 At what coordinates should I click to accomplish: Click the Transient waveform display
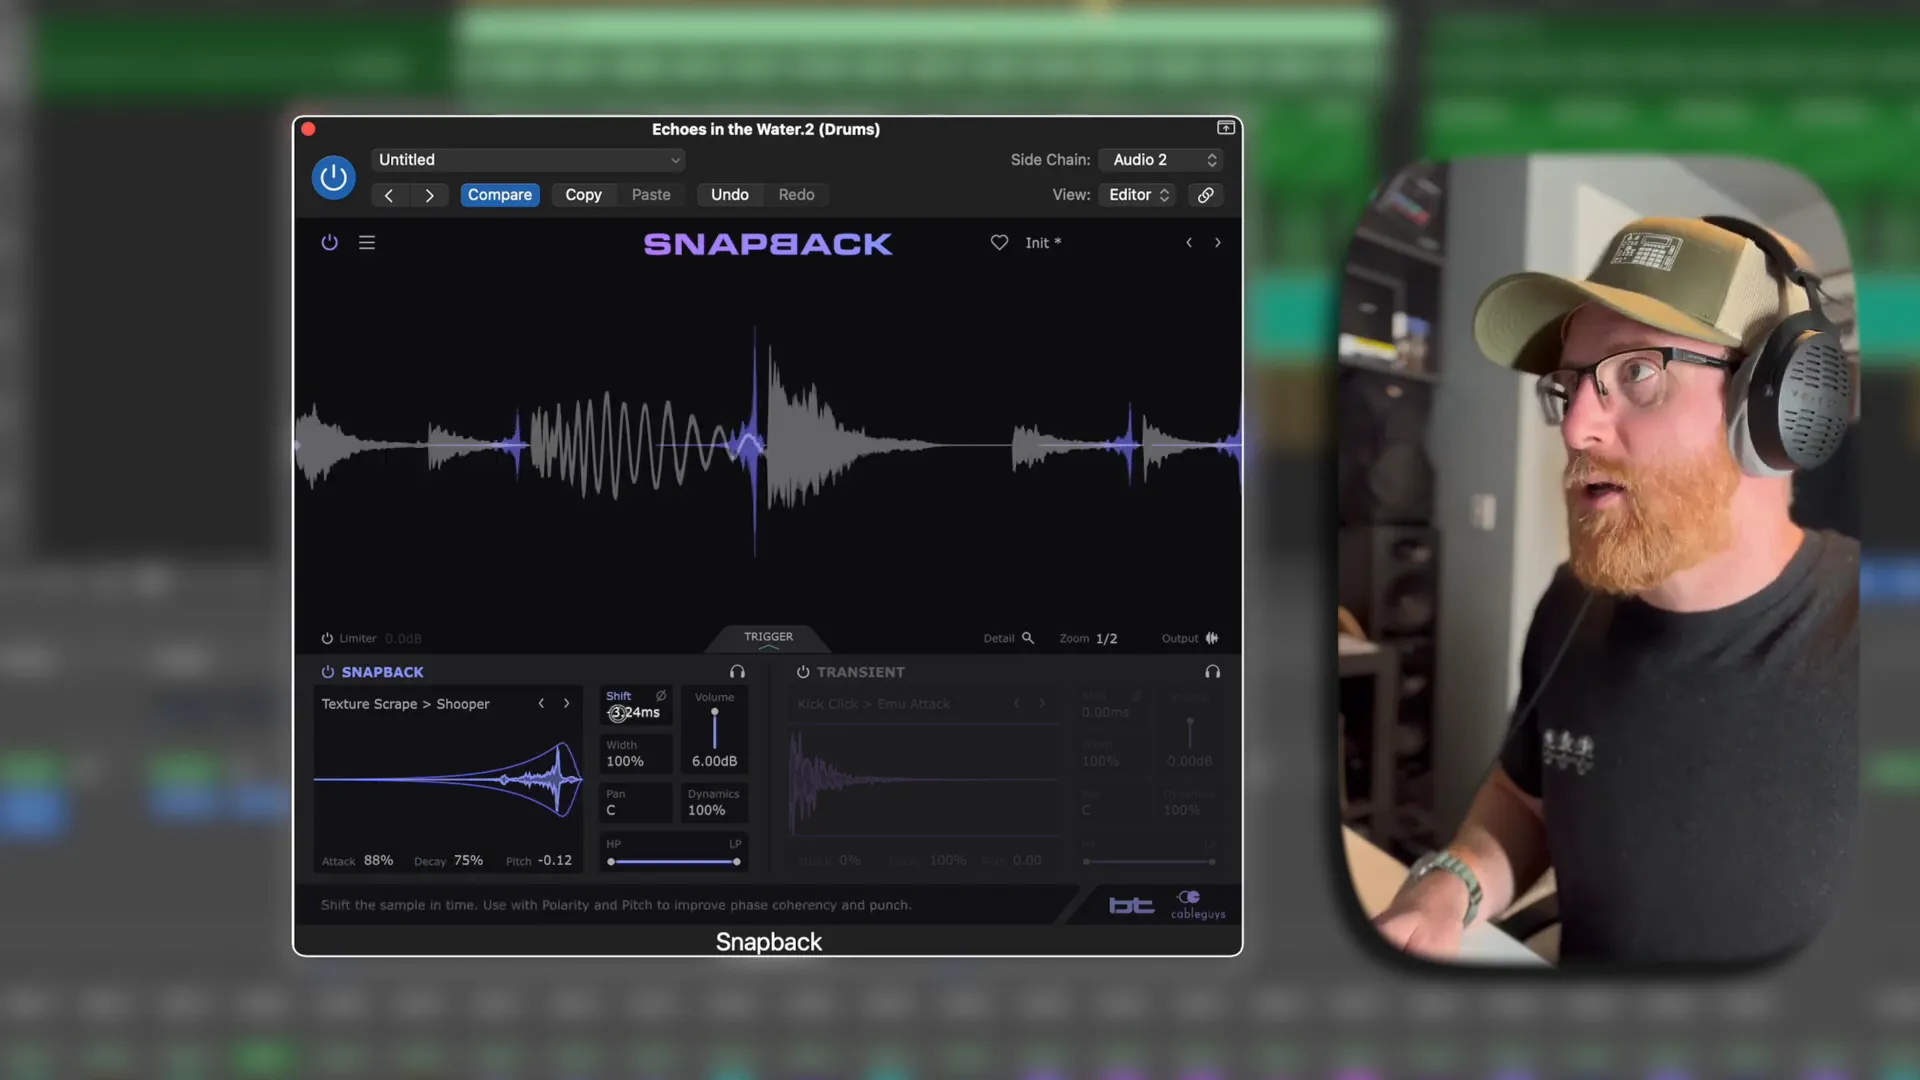click(923, 780)
